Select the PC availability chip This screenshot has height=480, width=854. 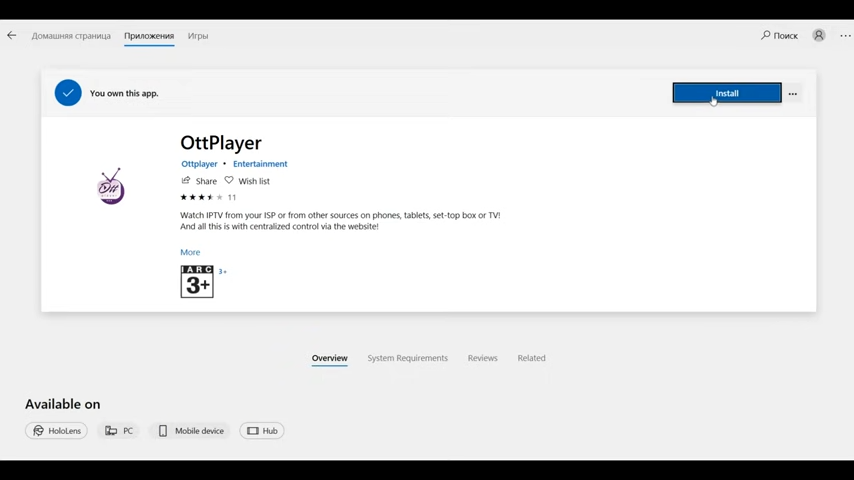(119, 431)
